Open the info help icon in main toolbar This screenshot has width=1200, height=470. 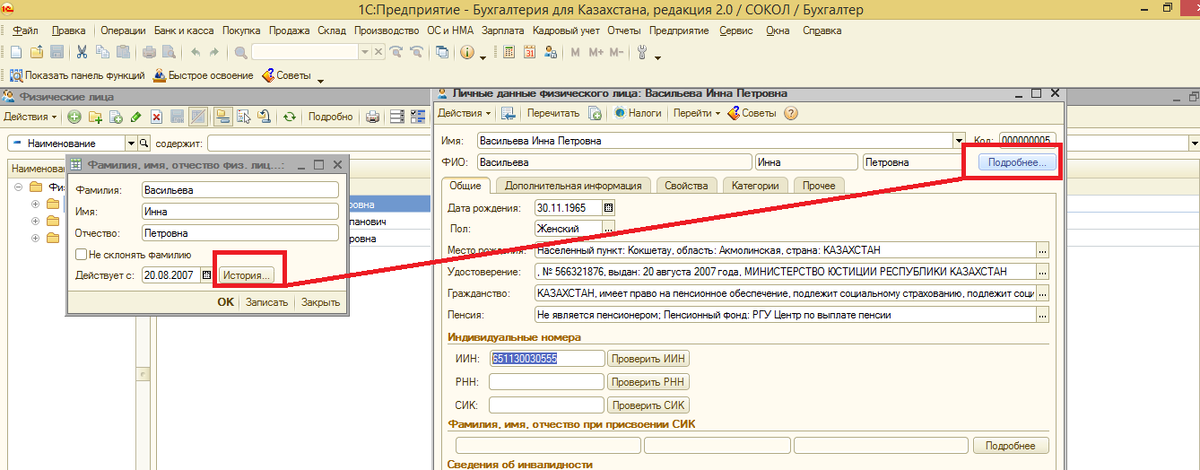(466, 52)
